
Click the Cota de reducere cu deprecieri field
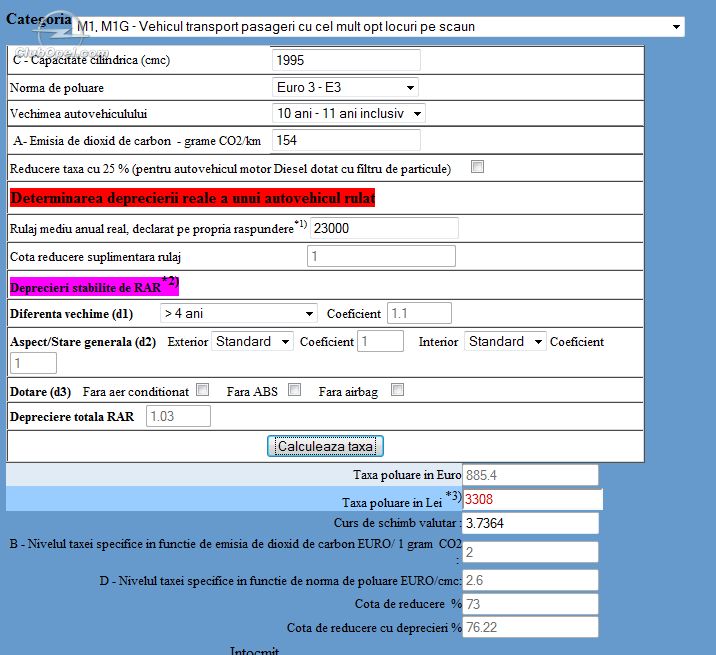pos(530,627)
